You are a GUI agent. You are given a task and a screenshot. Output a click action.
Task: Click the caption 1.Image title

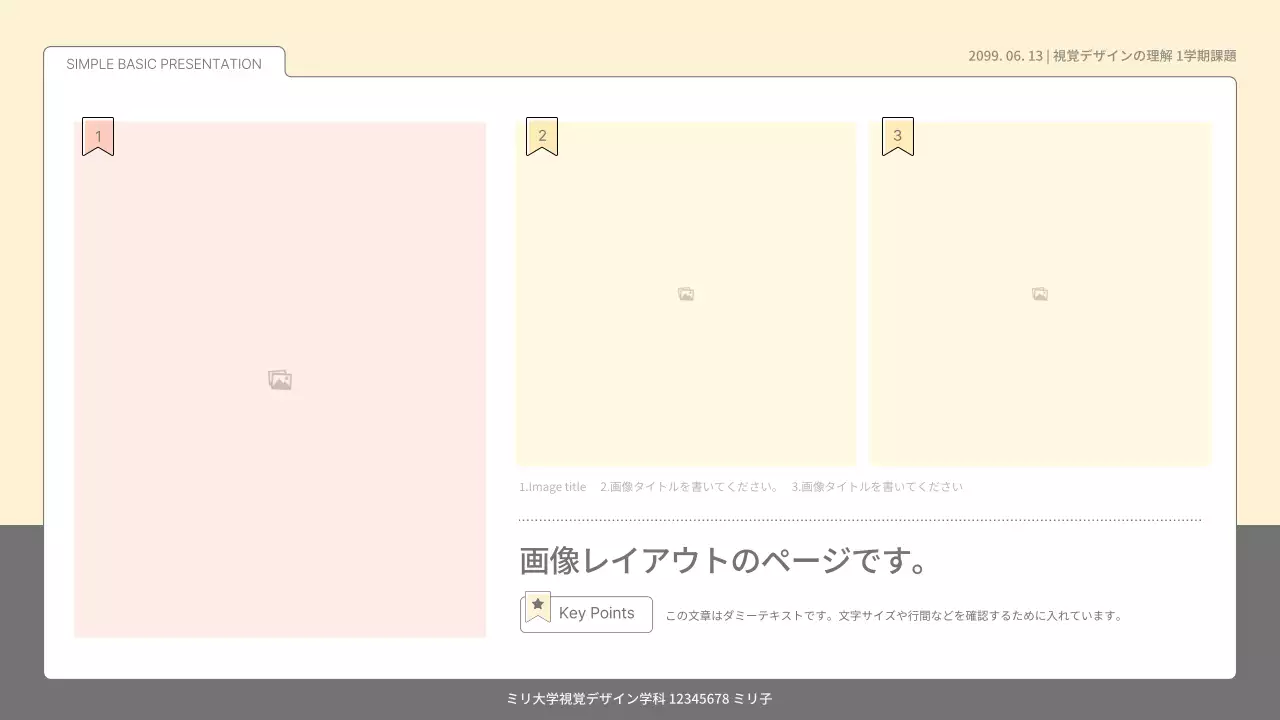[552, 486]
